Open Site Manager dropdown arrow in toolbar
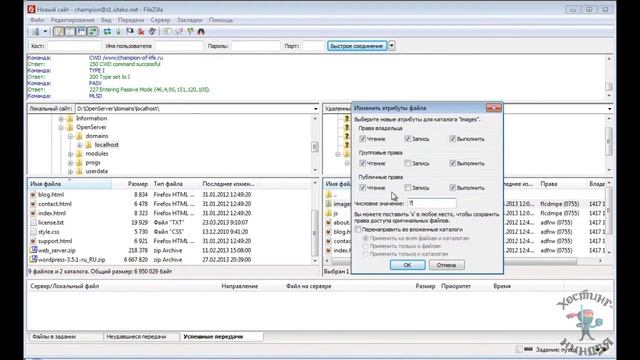This screenshot has height=360, width=640. [x=45, y=31]
